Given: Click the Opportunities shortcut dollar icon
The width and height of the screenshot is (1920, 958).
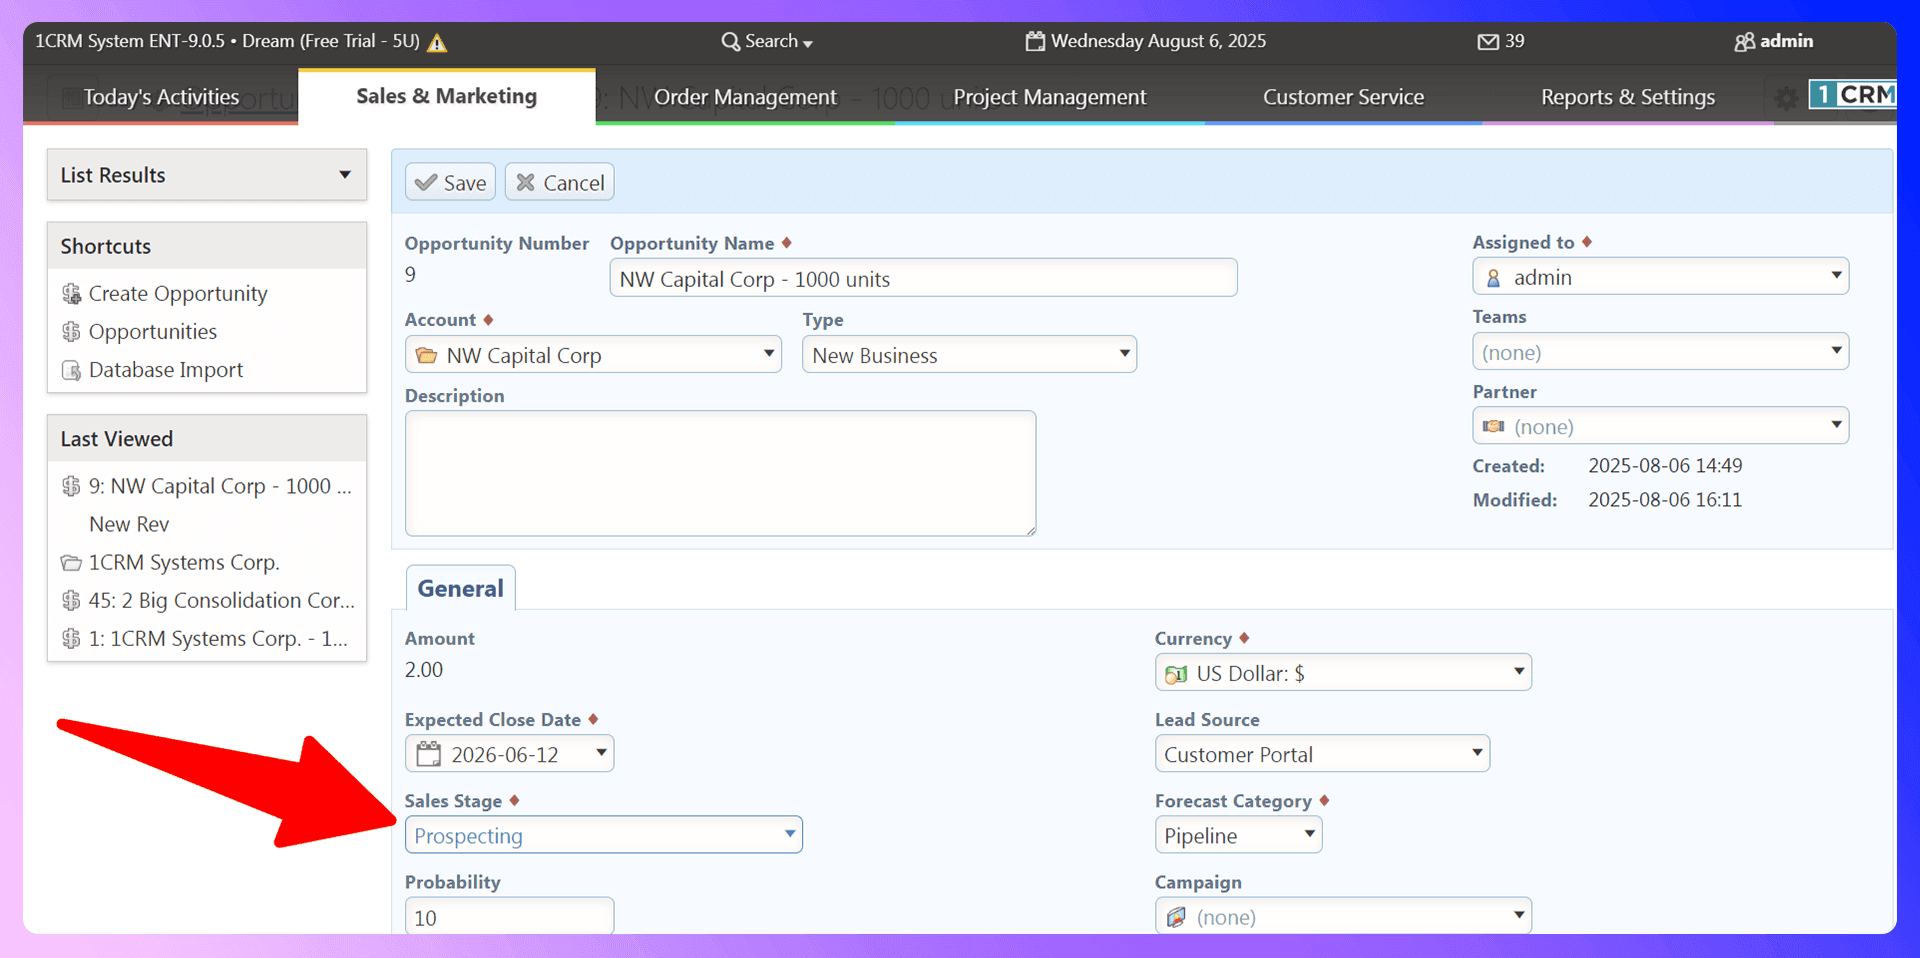Looking at the screenshot, I should (x=71, y=332).
